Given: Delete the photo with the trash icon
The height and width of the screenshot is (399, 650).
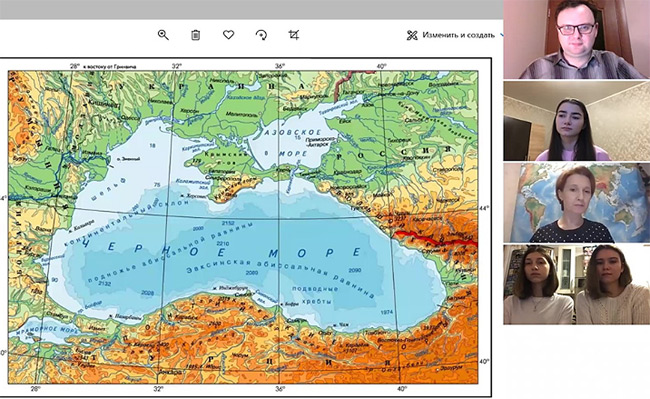Looking at the screenshot, I should coord(196,35).
